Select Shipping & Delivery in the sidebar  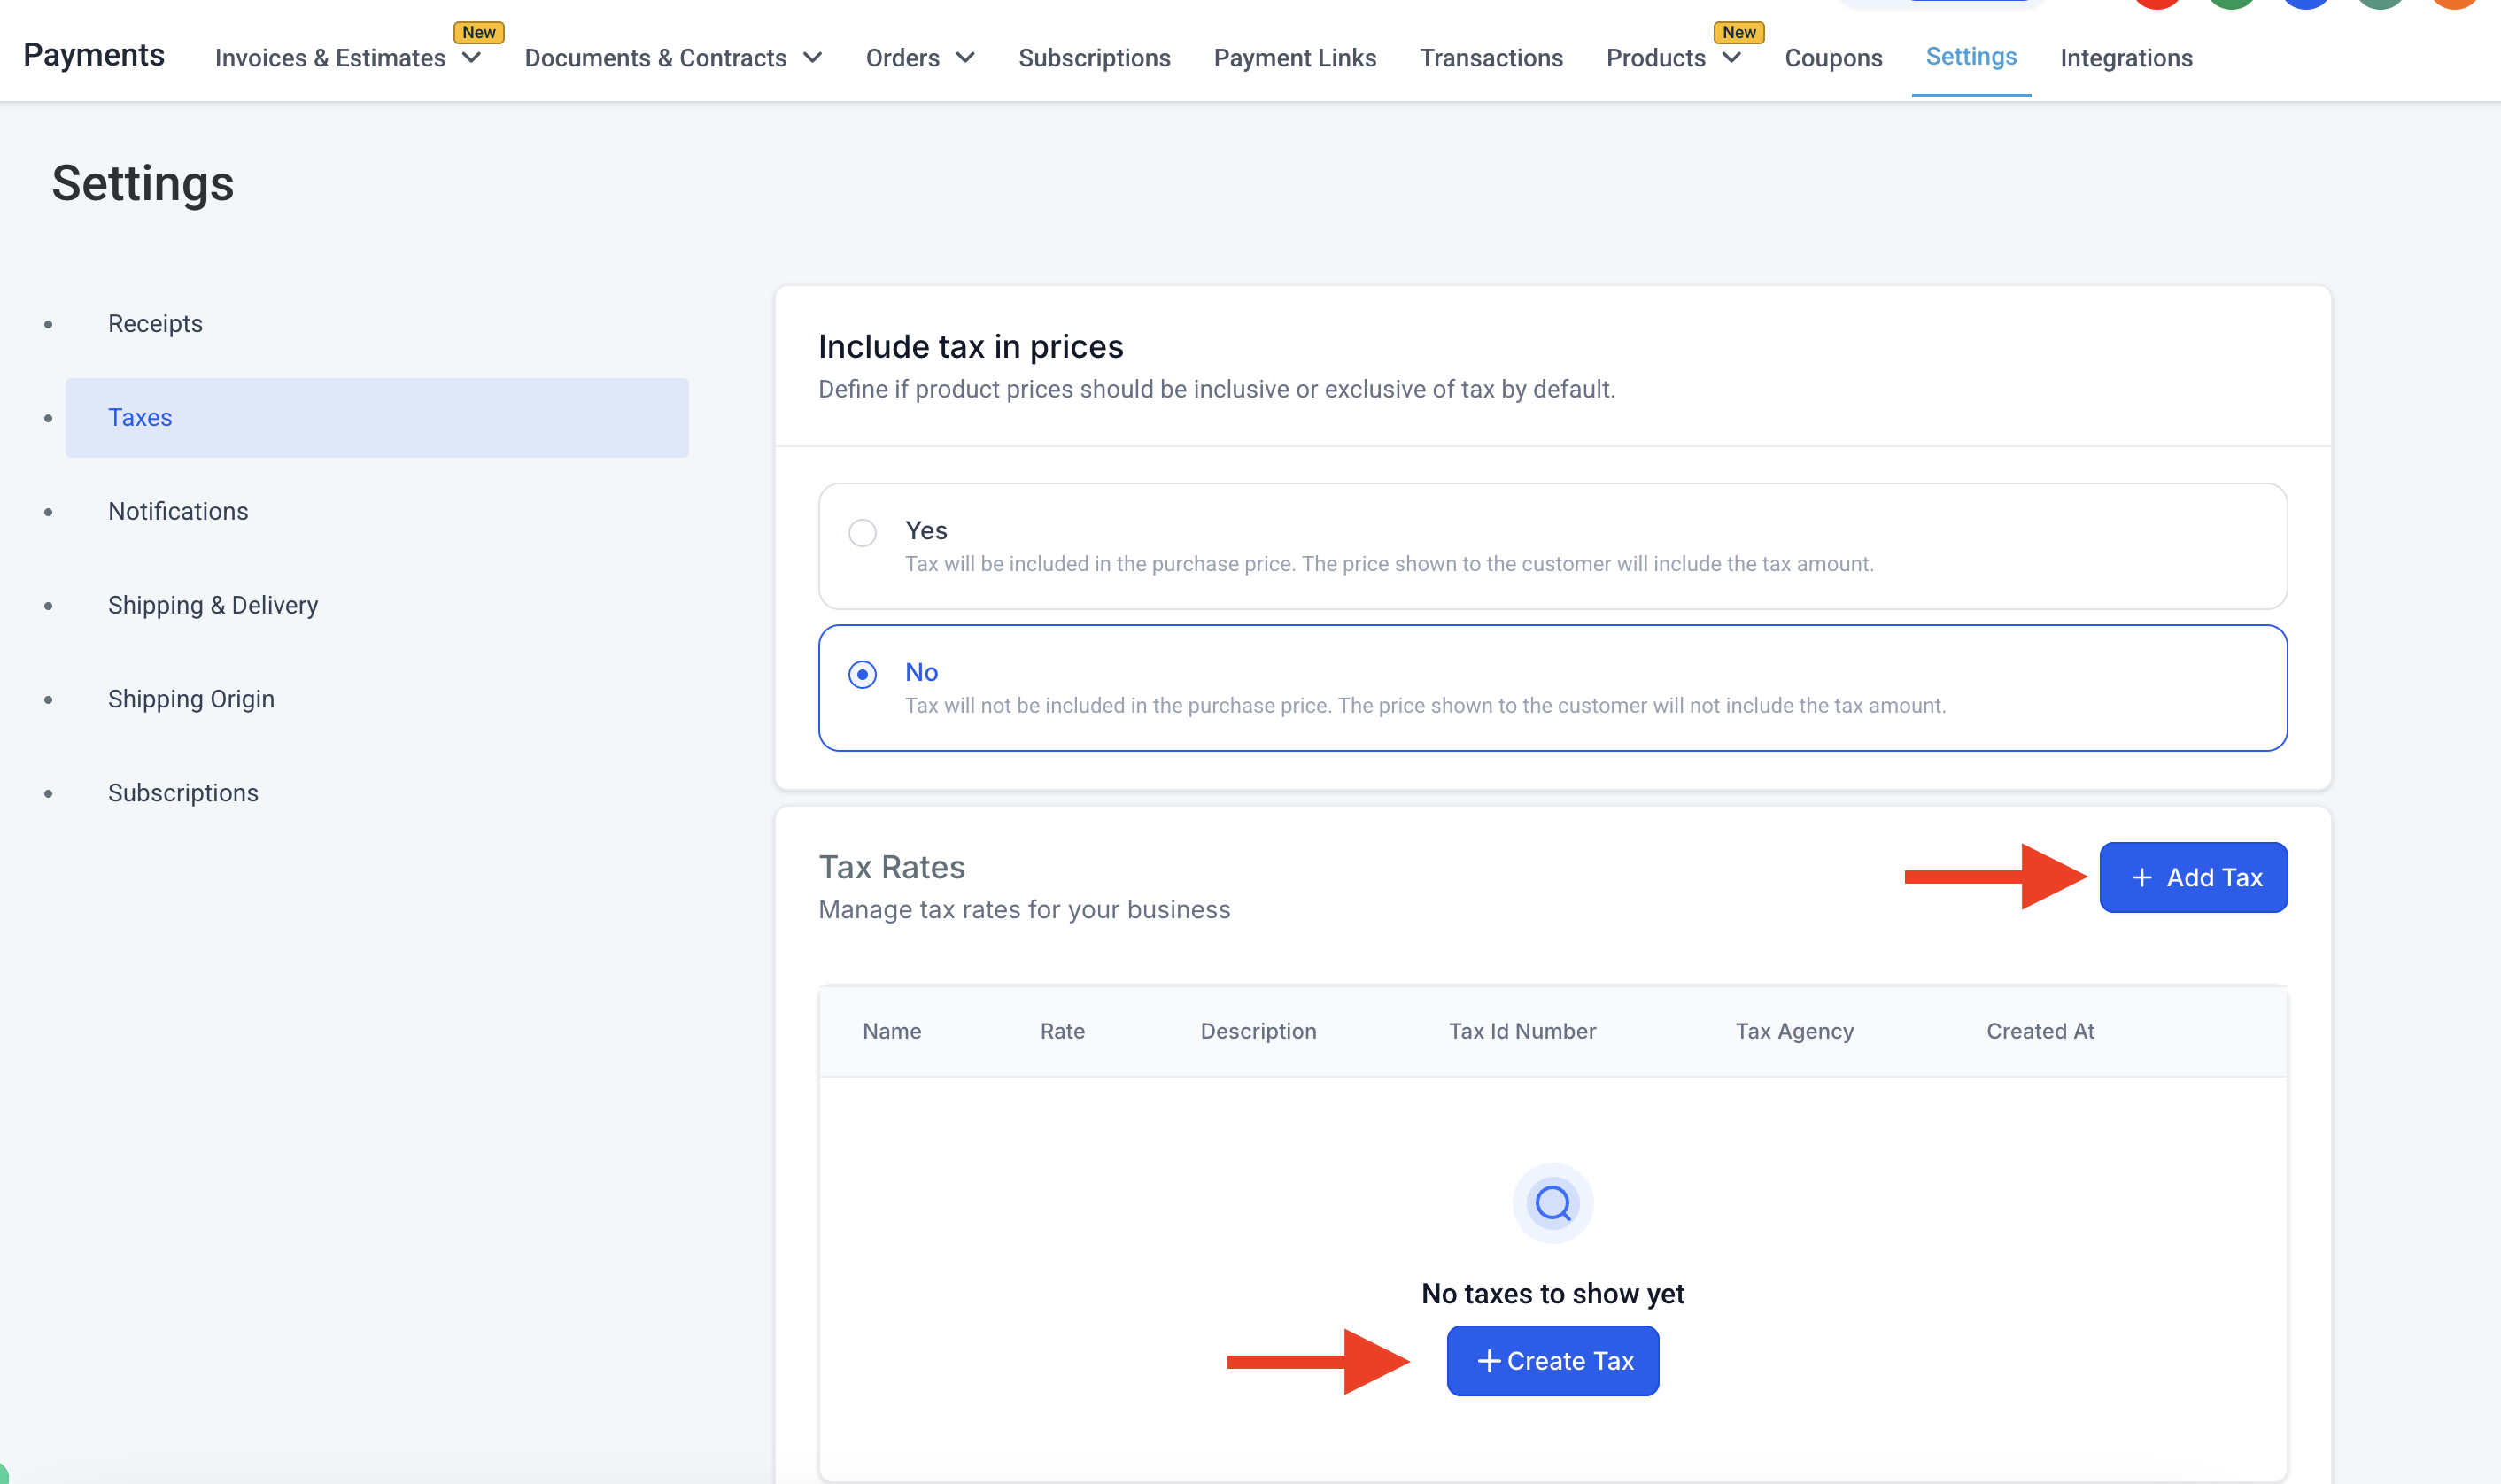[213, 605]
